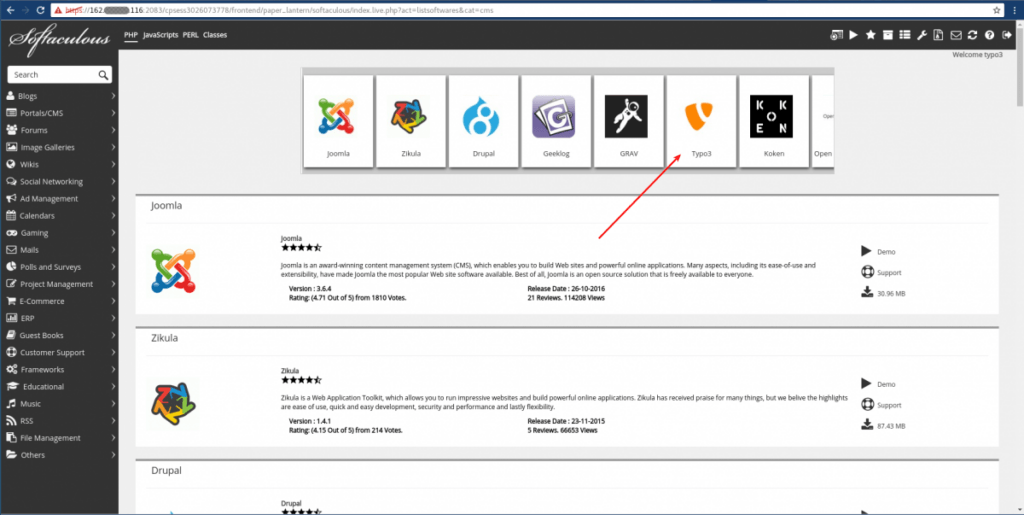Click the Zikula section heading
This screenshot has height=515, width=1024.
coord(164,338)
